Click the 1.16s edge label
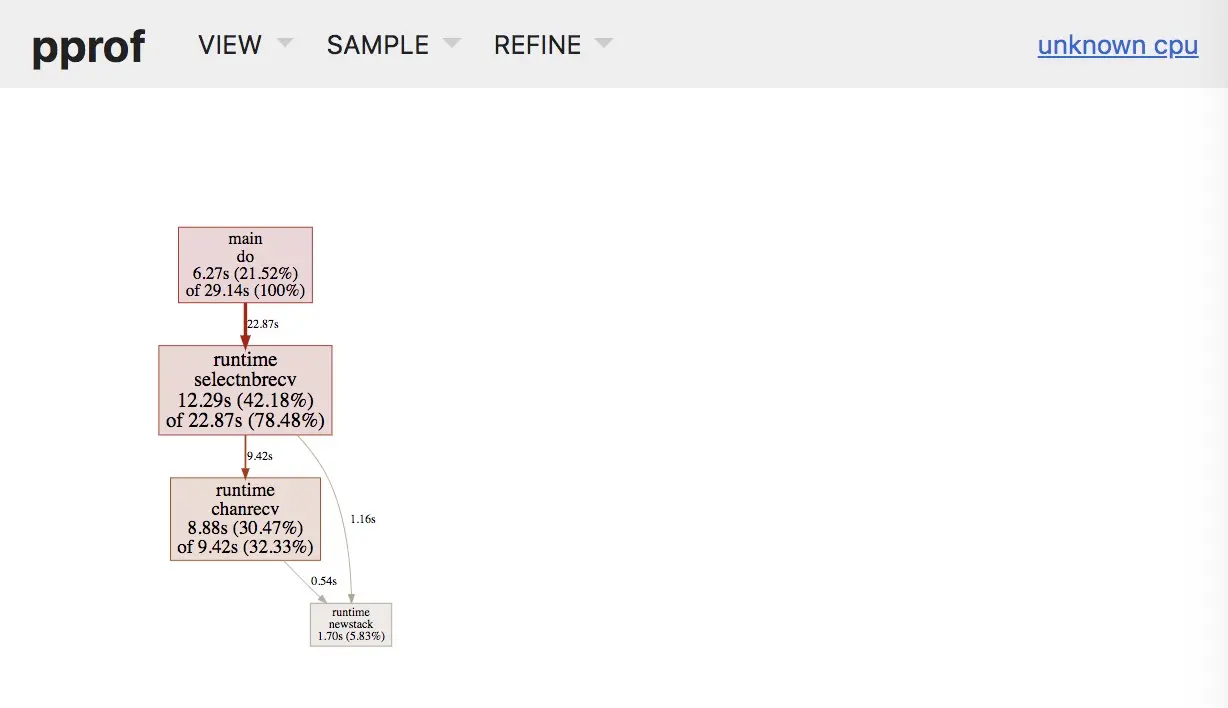This screenshot has height=708, width=1228. [362, 519]
